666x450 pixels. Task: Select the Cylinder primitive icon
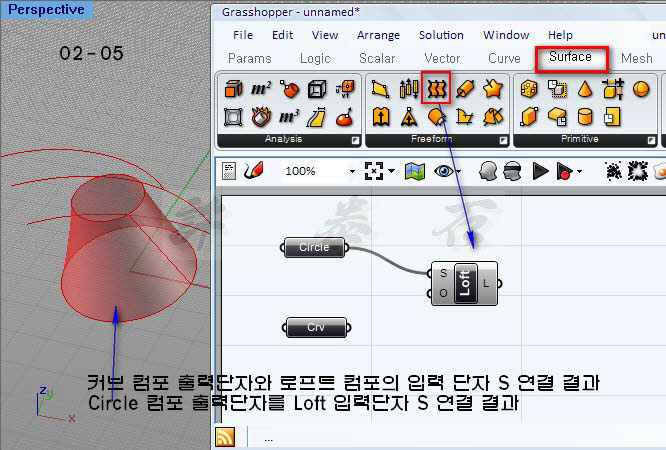point(585,116)
